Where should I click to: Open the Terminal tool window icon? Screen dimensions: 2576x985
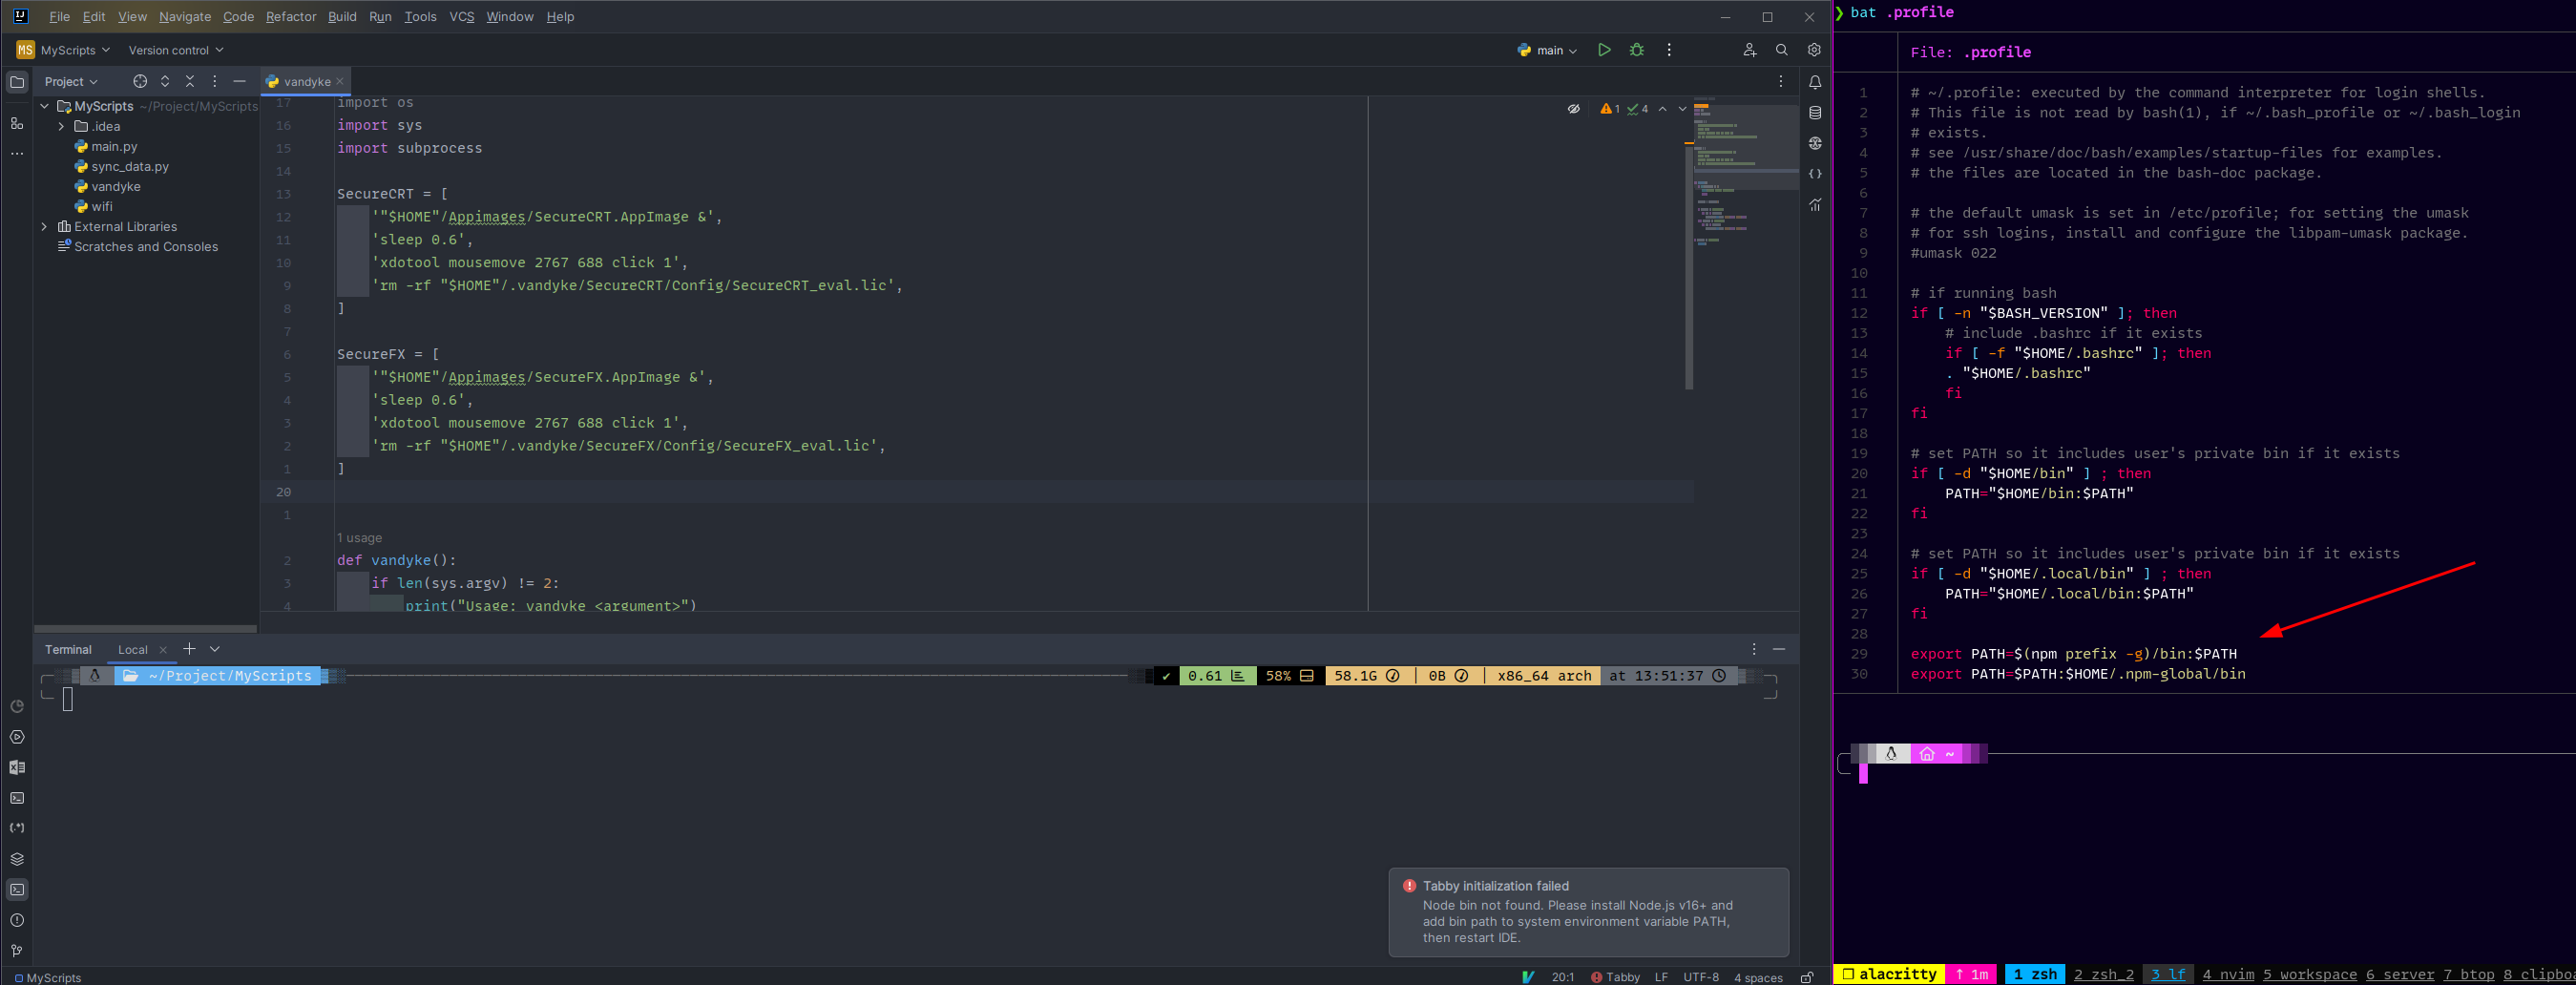[x=16, y=889]
